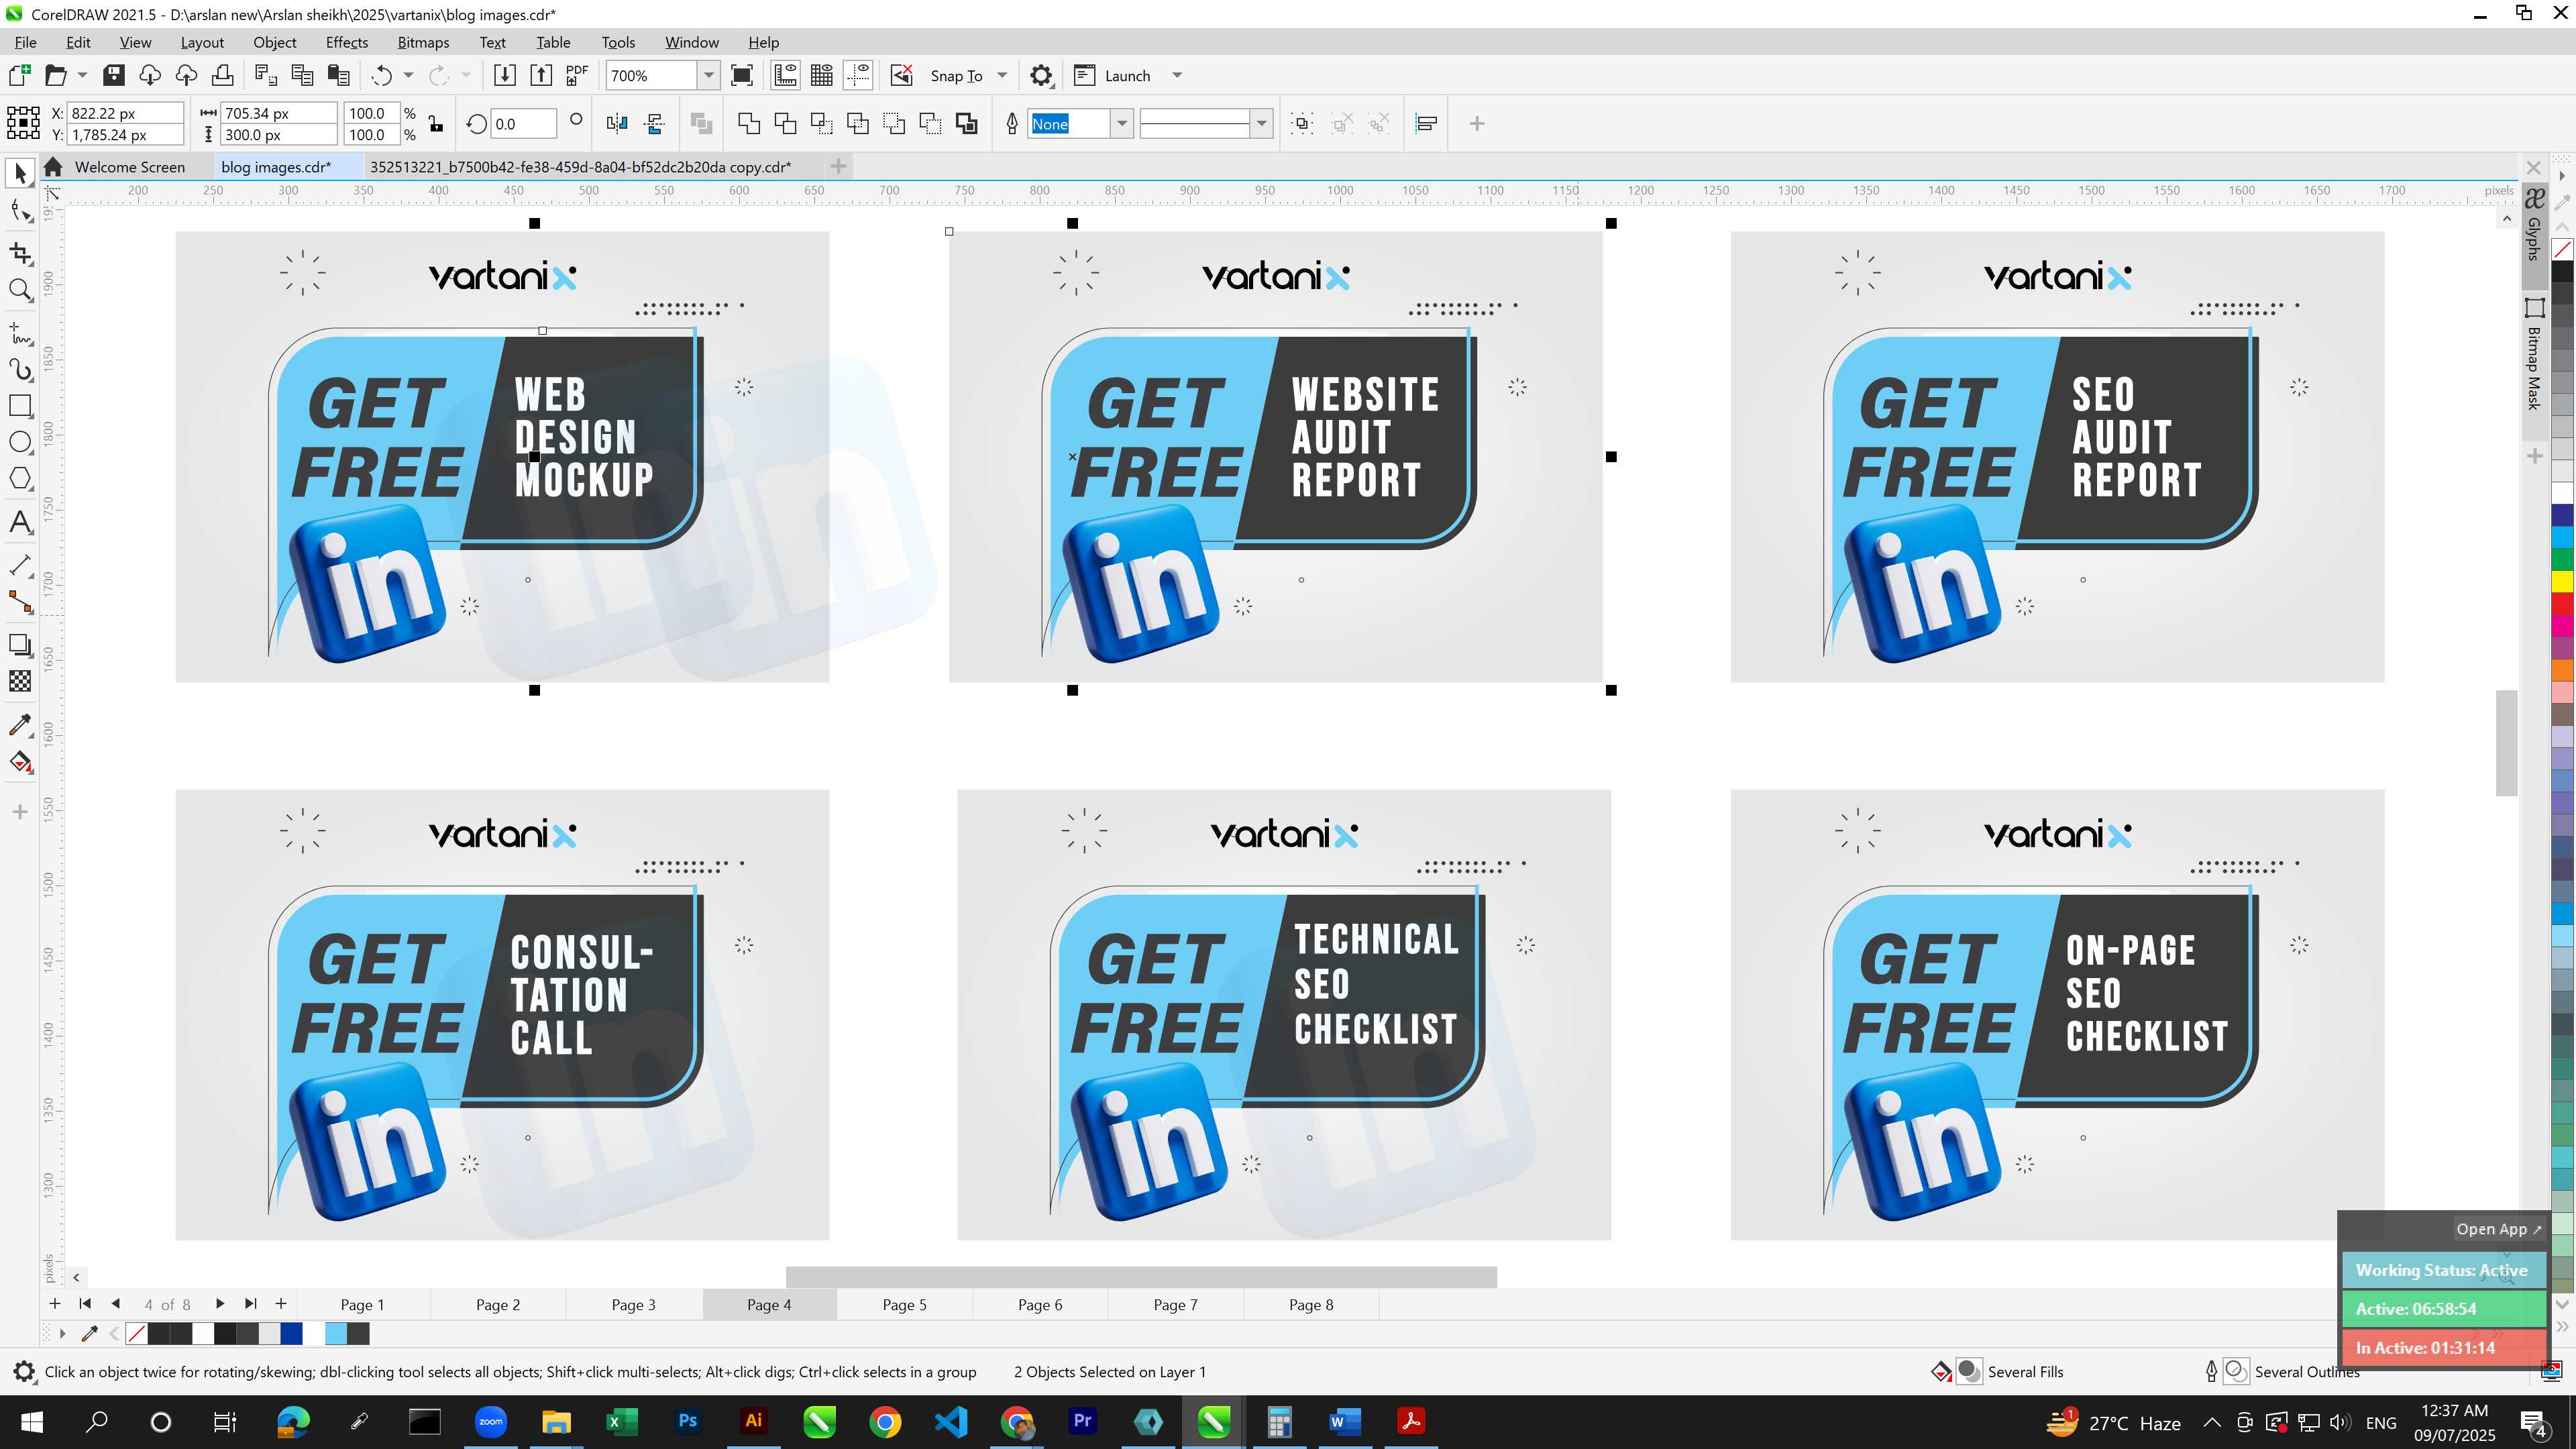Image resolution: width=2576 pixels, height=1449 pixels.
Task: Click the Full-Screen Preview icon
Action: pyautogui.click(x=742, y=75)
